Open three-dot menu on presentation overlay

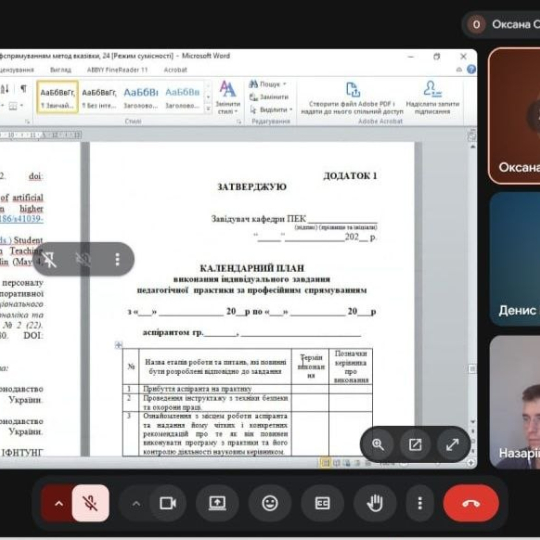[117, 259]
